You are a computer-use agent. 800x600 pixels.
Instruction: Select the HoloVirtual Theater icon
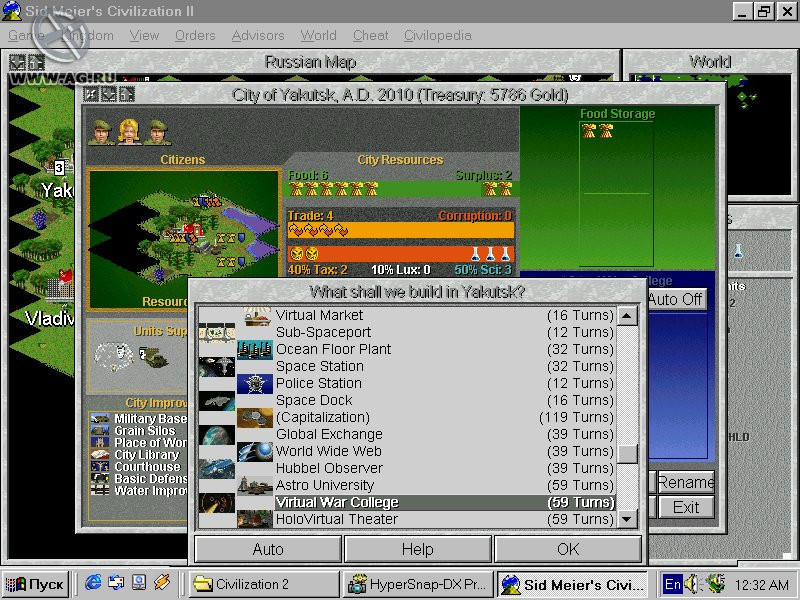click(x=255, y=519)
